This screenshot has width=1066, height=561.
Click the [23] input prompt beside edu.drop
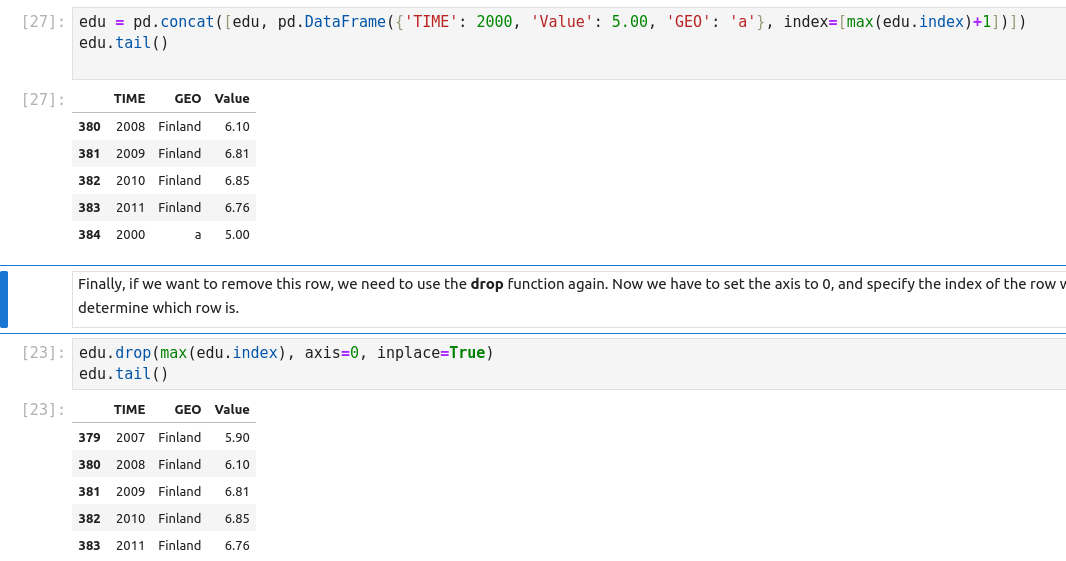click(x=41, y=353)
